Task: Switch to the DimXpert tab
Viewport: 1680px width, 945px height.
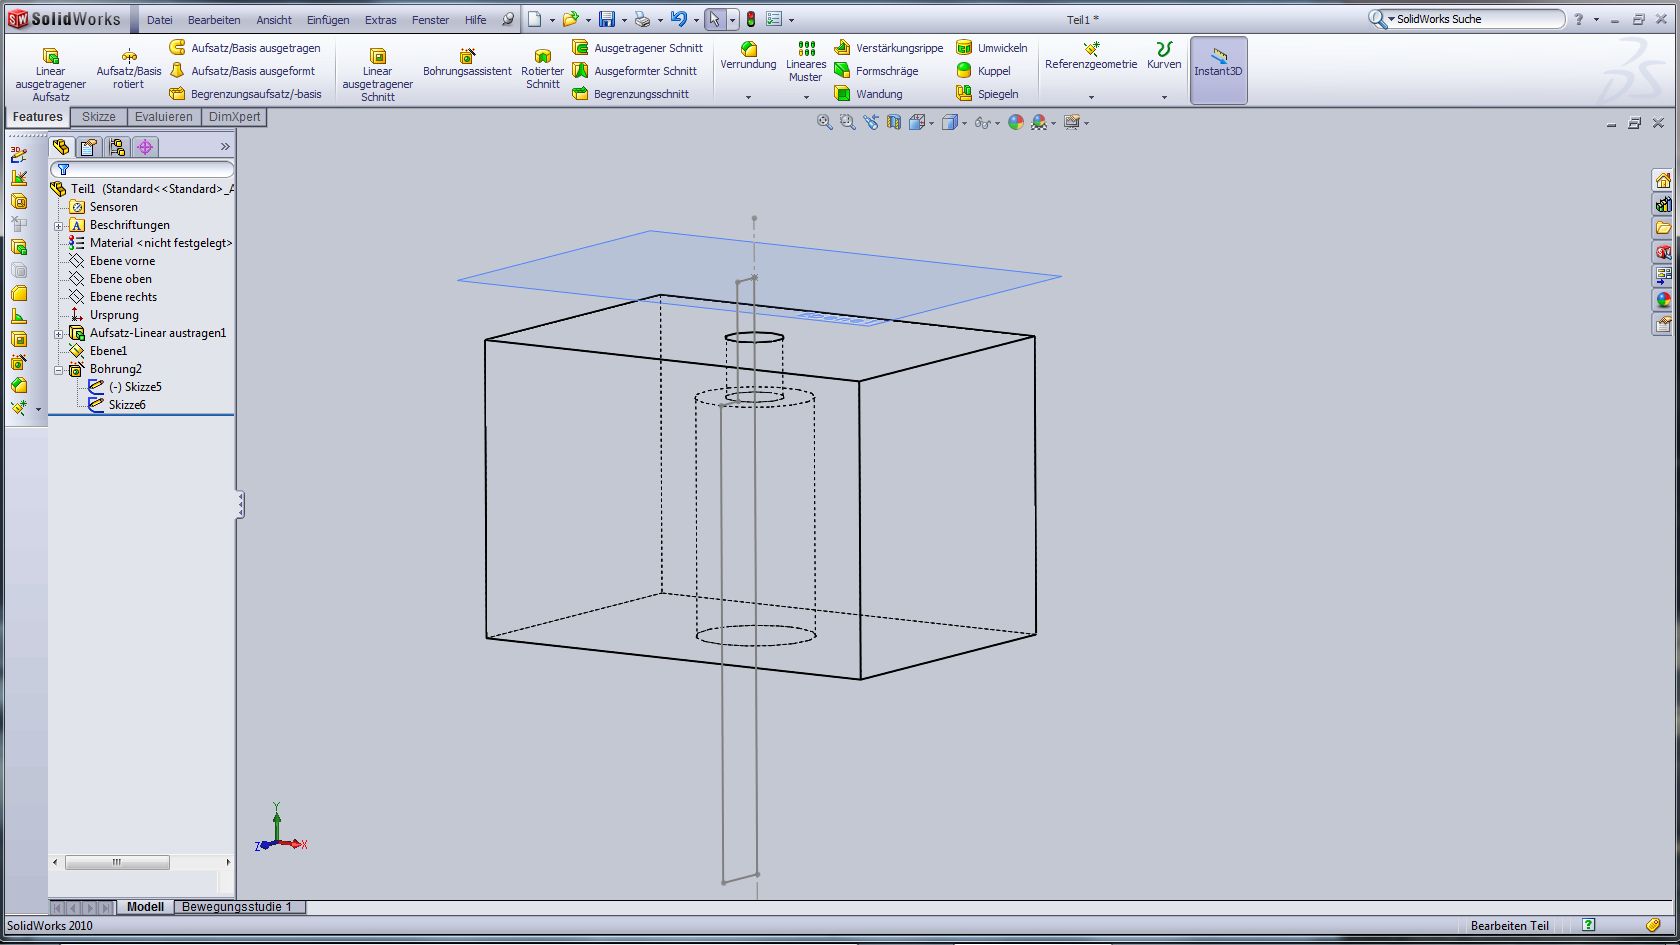Action: tap(235, 117)
